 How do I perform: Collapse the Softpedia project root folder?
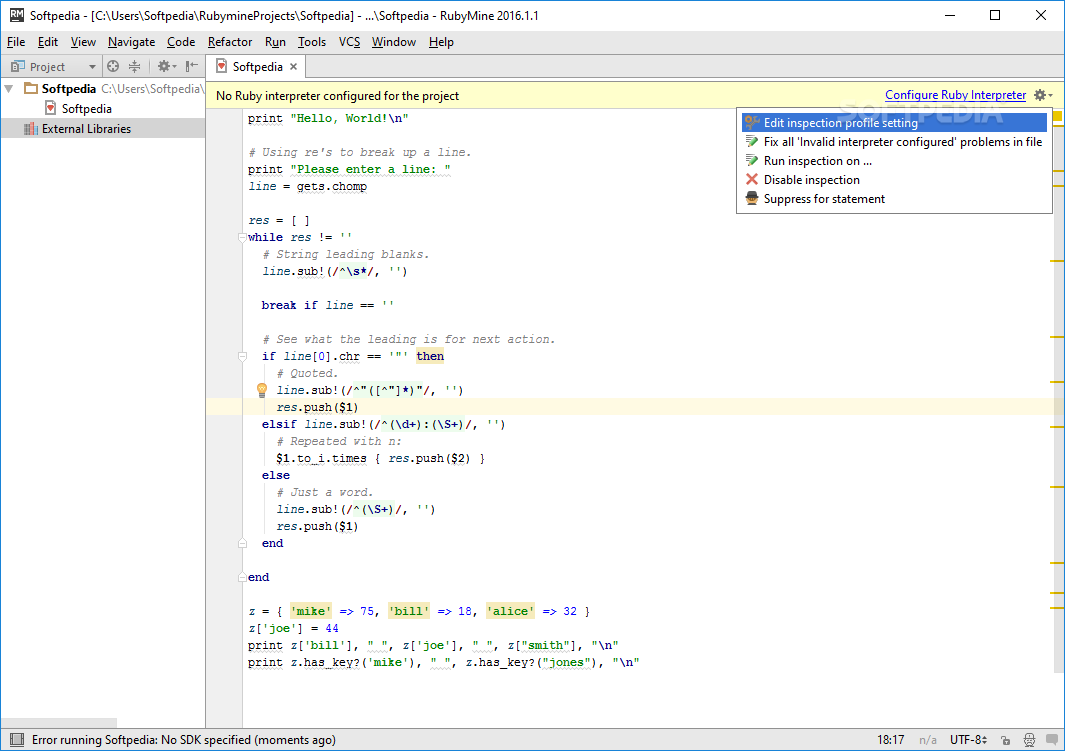[x=9, y=88]
